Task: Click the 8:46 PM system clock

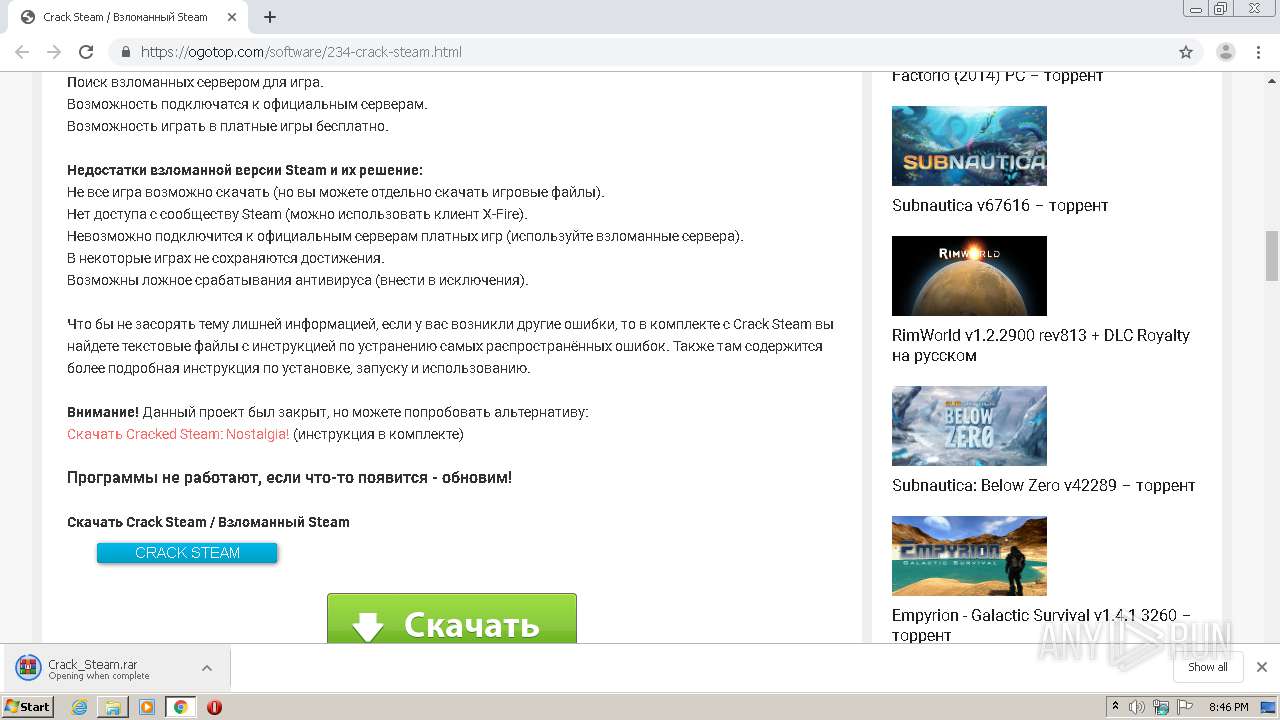Action: (x=1228, y=707)
